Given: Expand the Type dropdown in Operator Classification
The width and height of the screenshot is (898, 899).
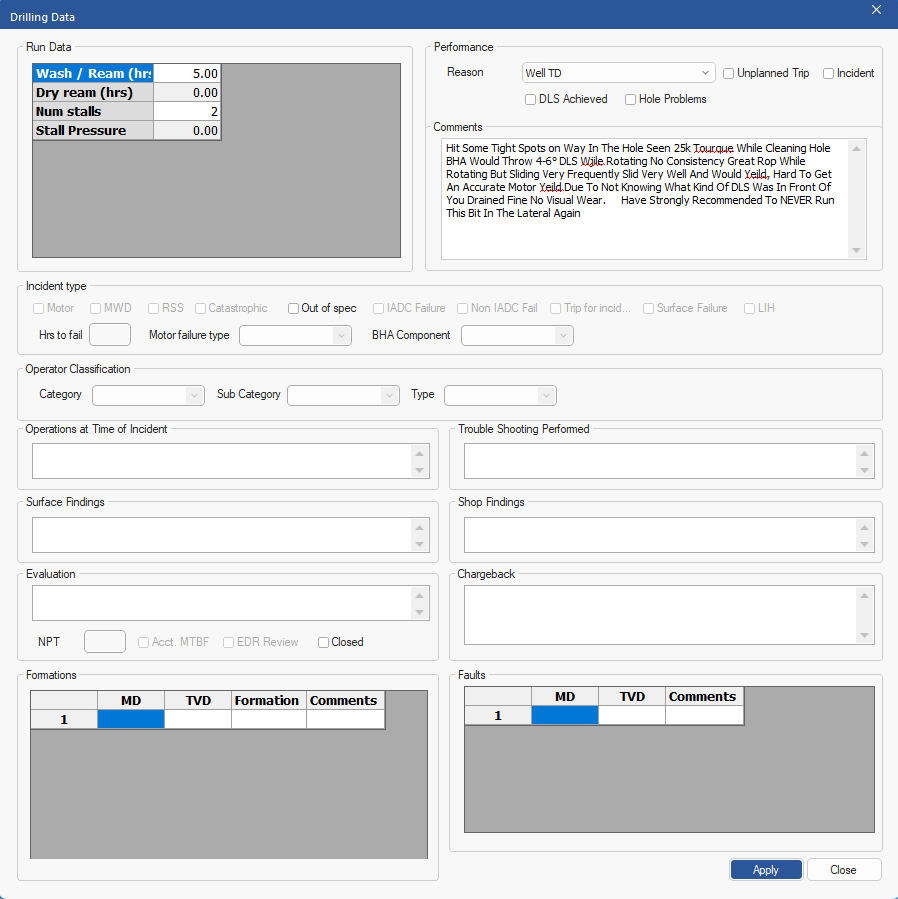Looking at the screenshot, I should click(x=500, y=395).
